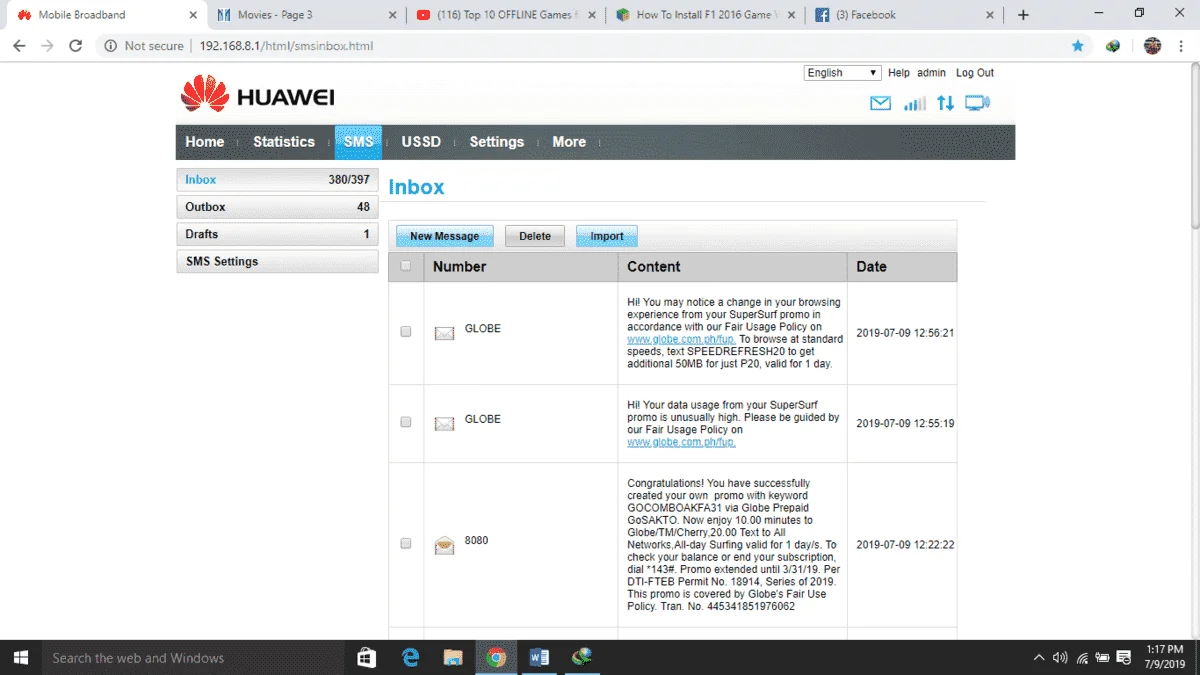Click the Wi-Fi monitor status icon
1200x675 pixels.
tap(977, 103)
